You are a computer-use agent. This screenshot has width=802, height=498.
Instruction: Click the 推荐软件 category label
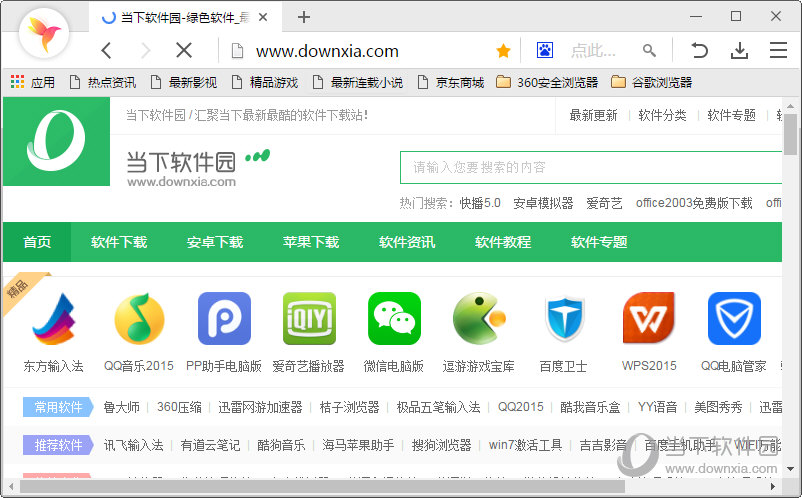58,445
